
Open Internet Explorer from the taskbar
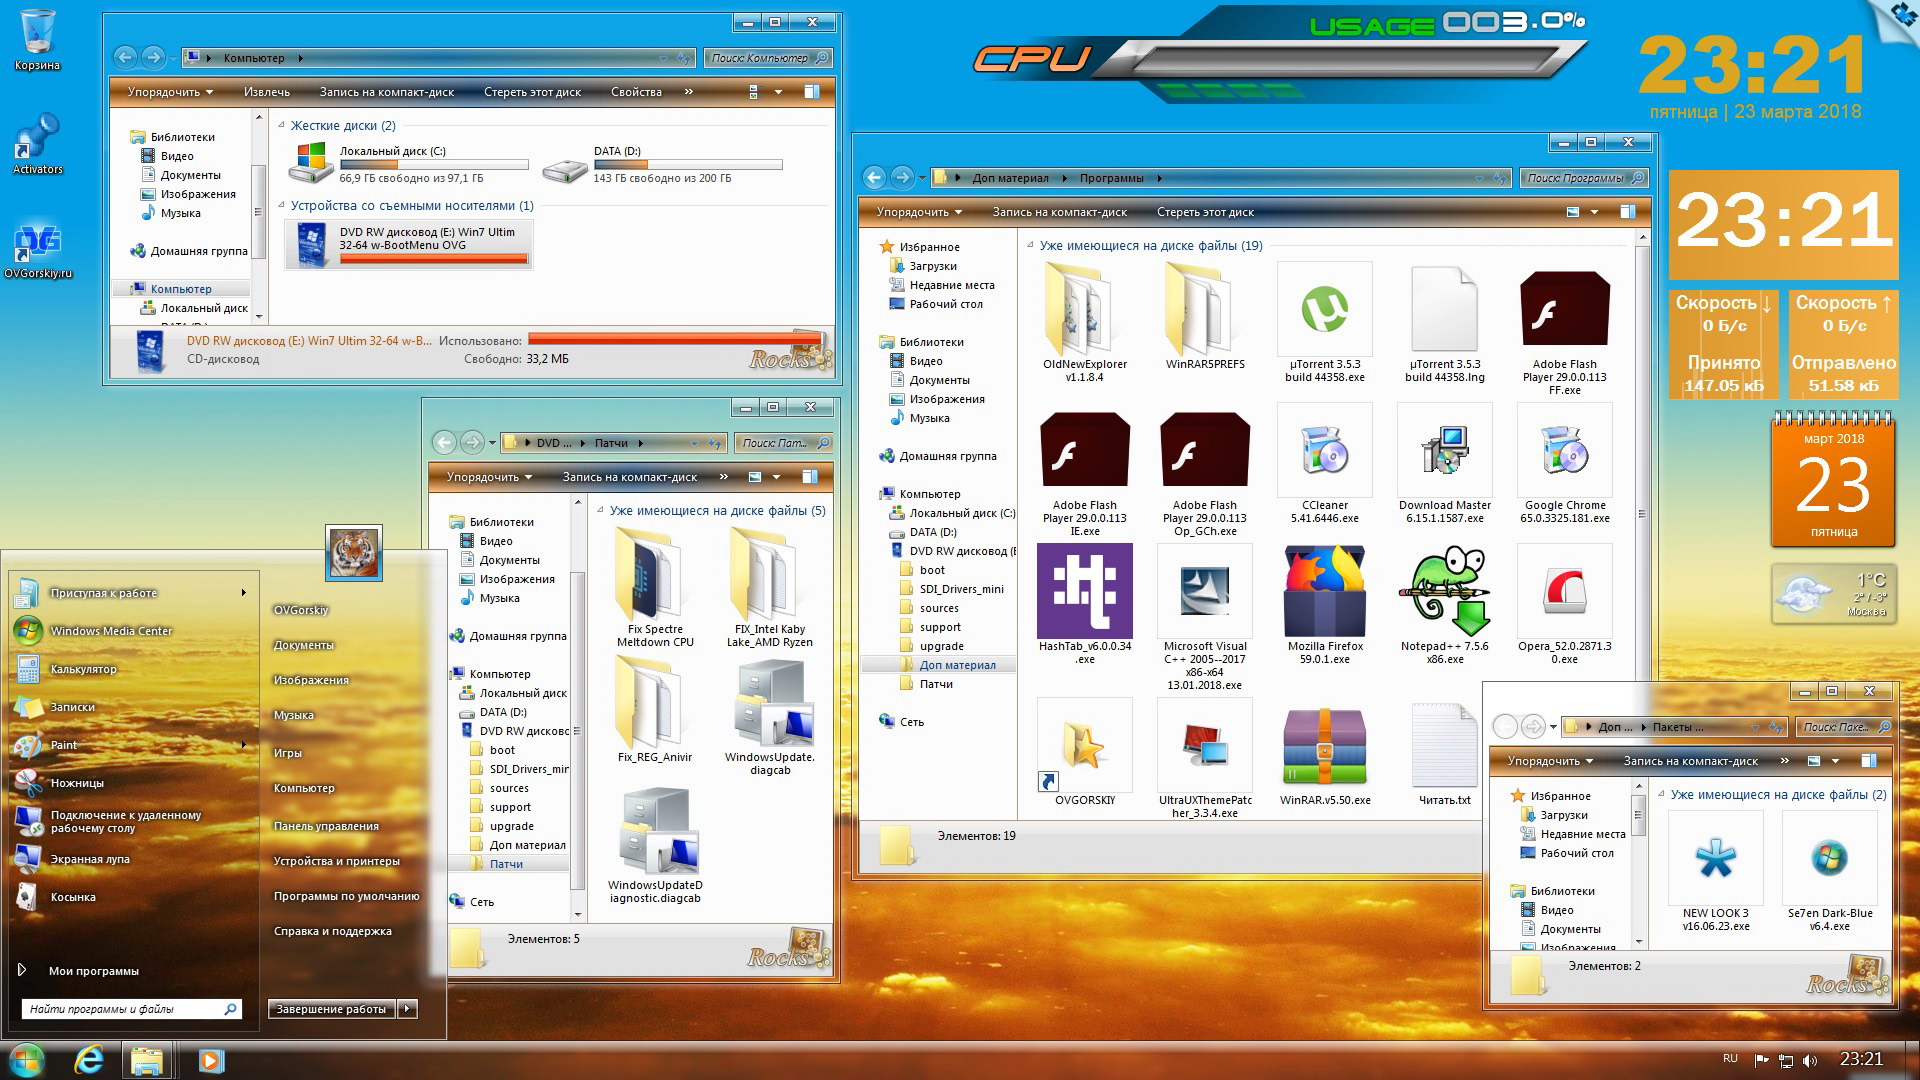[x=89, y=1059]
